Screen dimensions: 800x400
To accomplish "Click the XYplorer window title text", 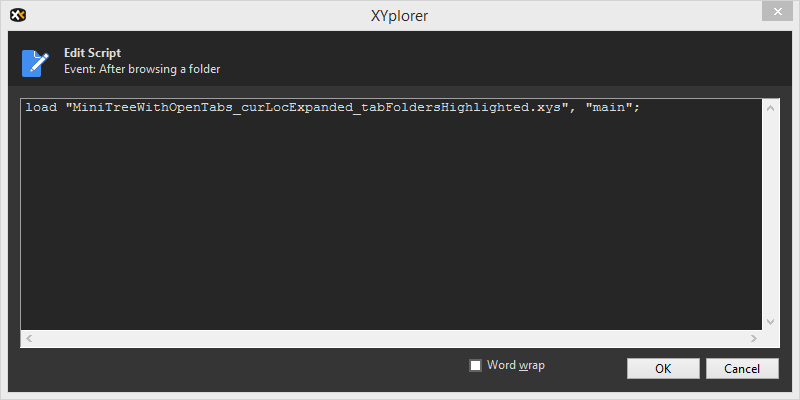I will tap(400, 15).
